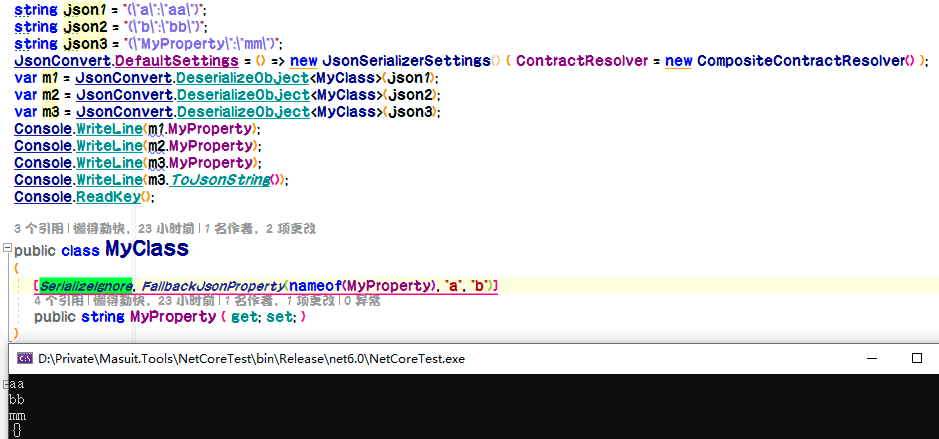Screen dimensions: 939x439
Task: Click console output line 'aa'
Action: (x=16, y=384)
